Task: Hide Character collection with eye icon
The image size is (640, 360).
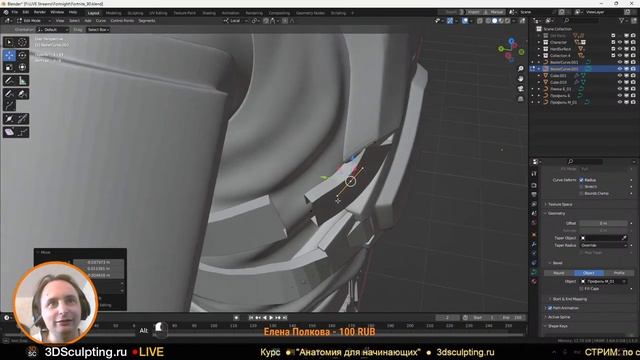Action: [620, 42]
